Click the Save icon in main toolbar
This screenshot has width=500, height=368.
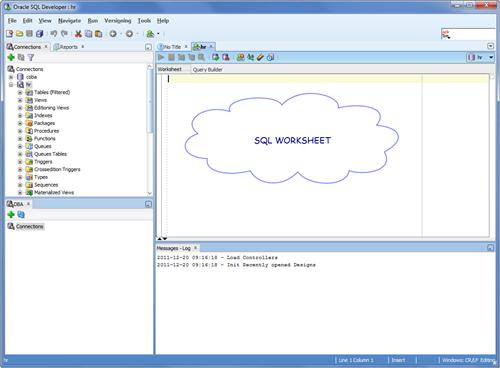29,34
